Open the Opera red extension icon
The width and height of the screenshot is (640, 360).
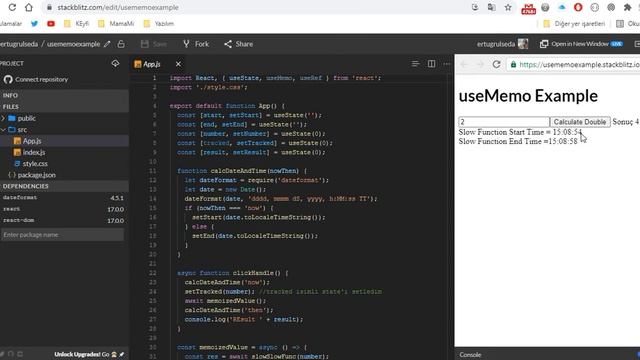pos(578,7)
